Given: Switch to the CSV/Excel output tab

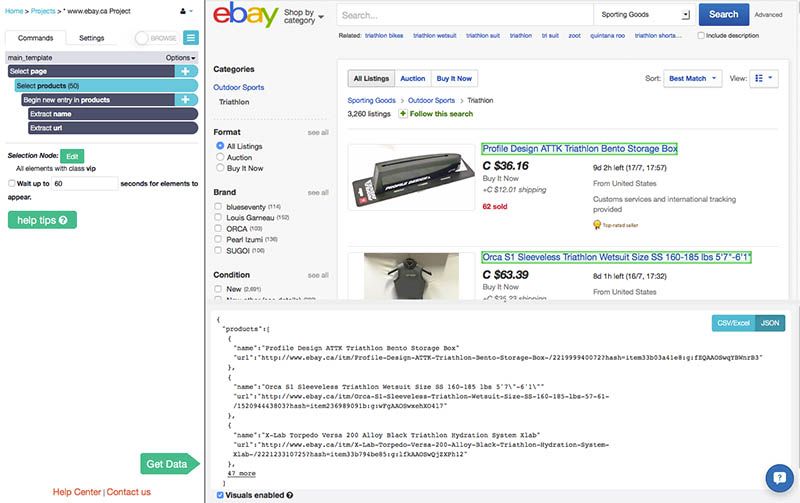Looking at the screenshot, I should tap(733, 323).
